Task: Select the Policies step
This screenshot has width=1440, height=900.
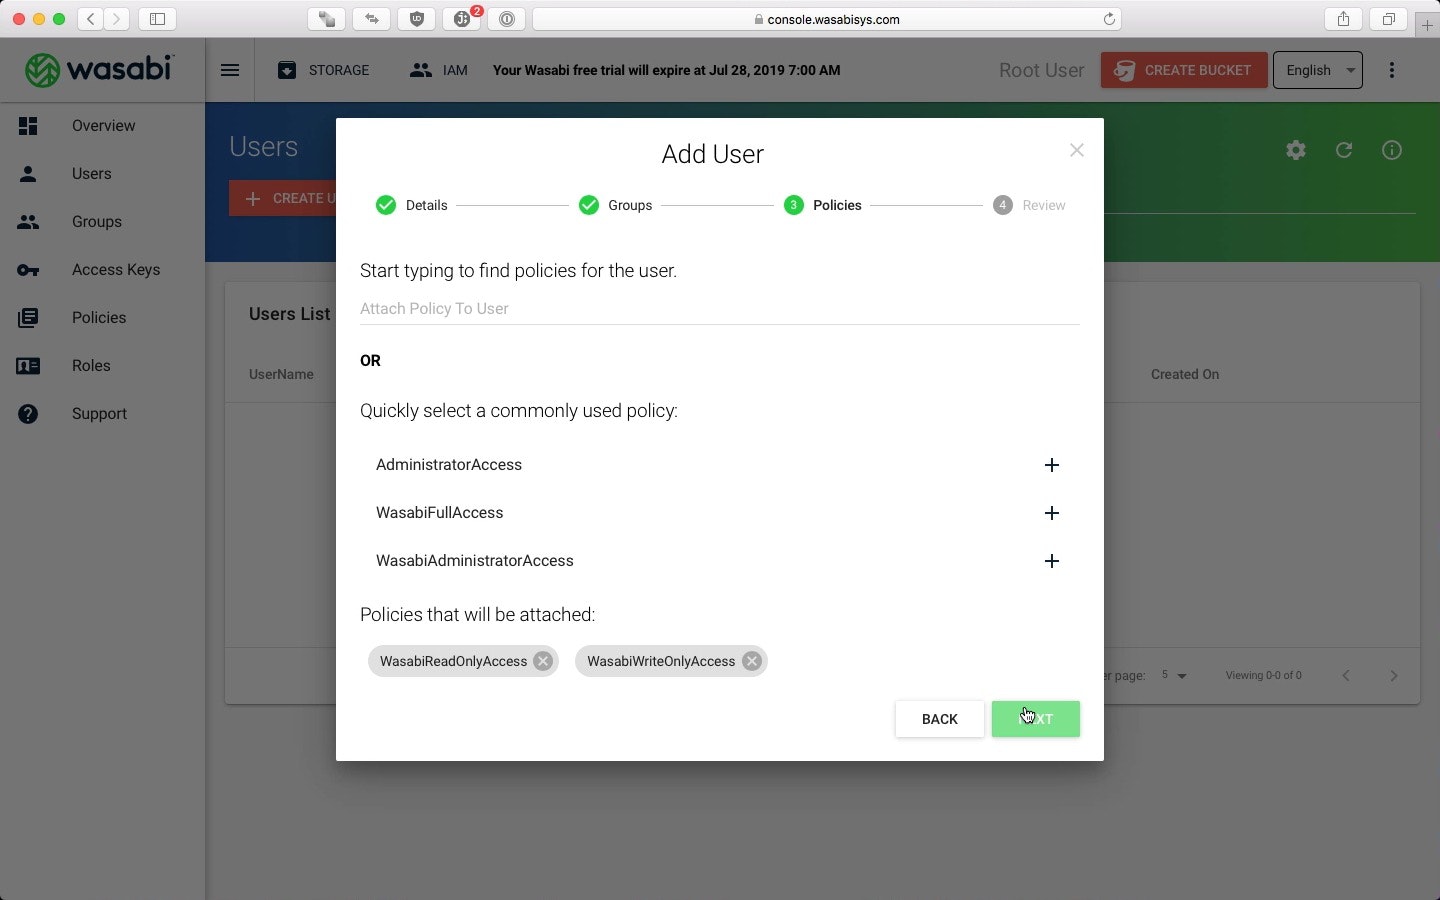Action: 823,205
